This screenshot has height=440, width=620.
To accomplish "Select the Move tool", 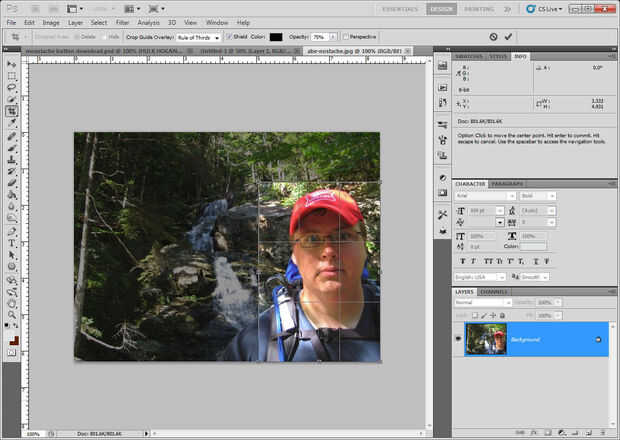I will point(11,64).
